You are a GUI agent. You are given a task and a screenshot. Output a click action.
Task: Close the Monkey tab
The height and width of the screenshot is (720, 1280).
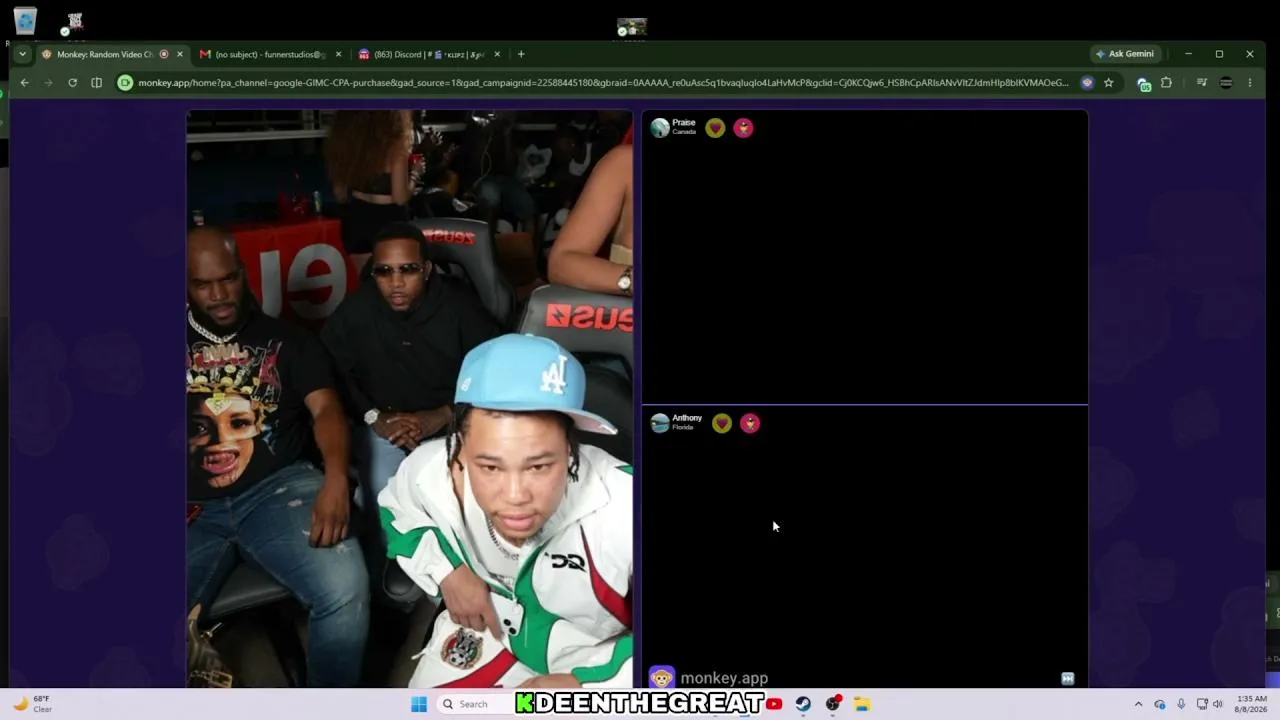(x=180, y=54)
